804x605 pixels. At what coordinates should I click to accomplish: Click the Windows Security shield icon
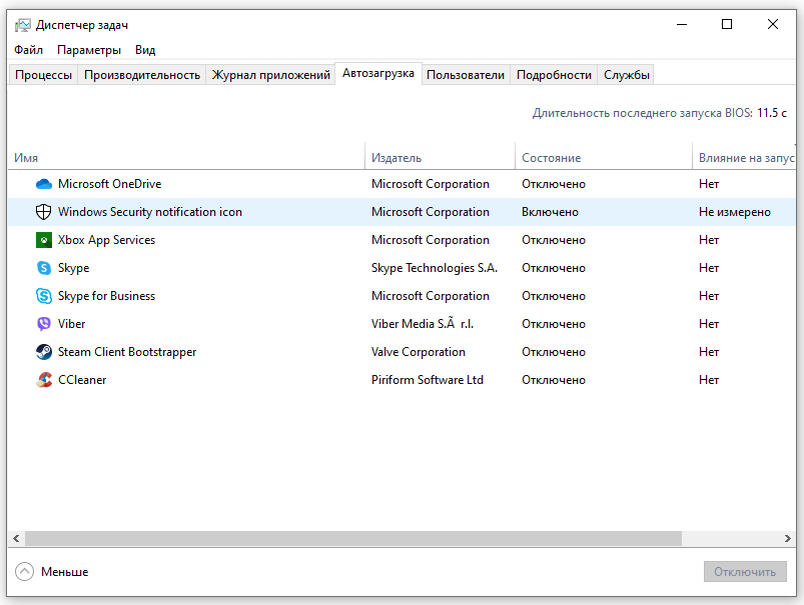point(44,212)
